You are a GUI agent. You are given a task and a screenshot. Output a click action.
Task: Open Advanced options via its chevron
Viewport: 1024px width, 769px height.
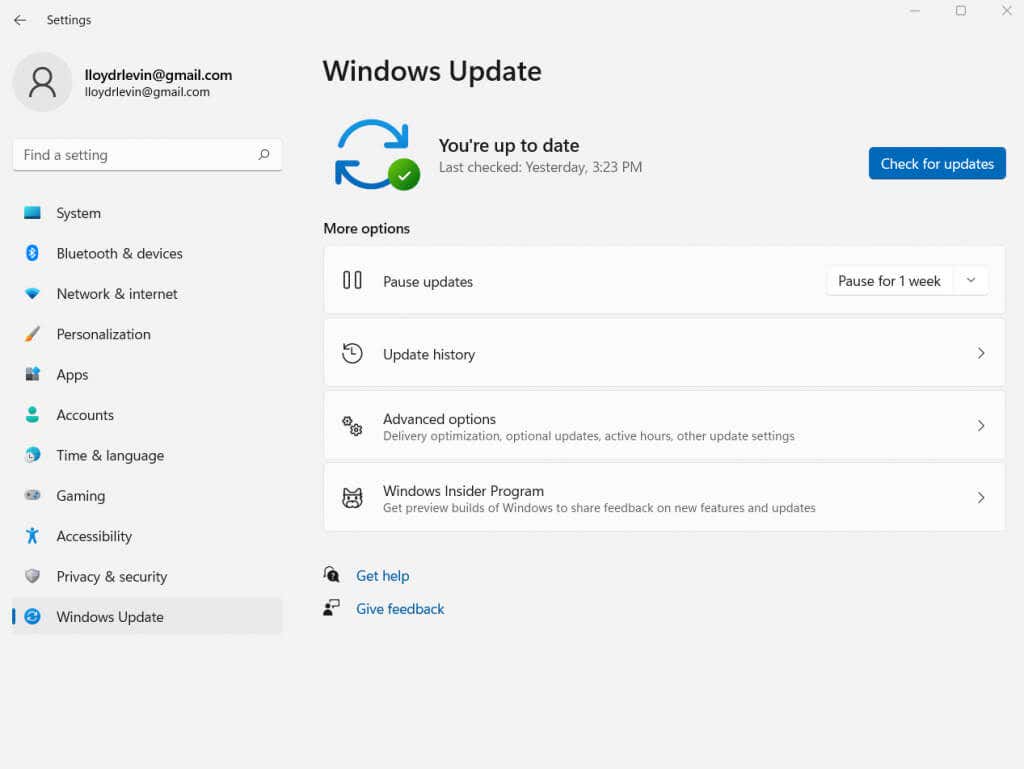[980, 426]
